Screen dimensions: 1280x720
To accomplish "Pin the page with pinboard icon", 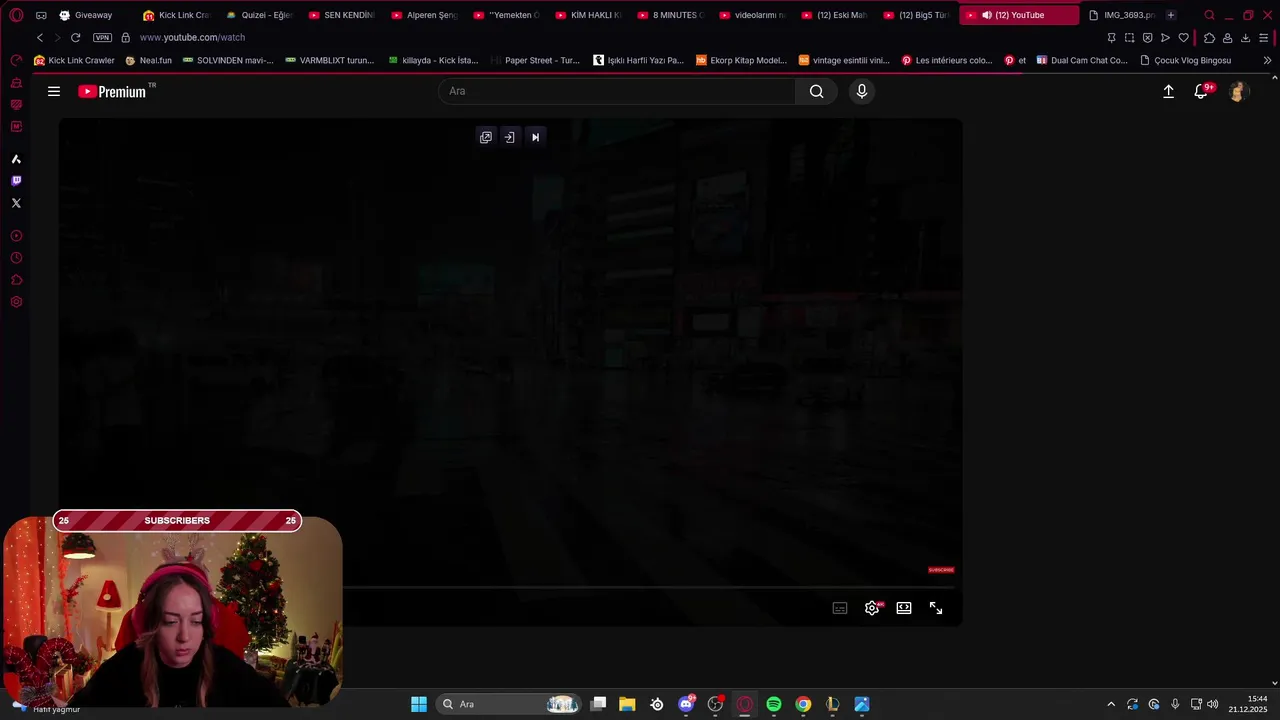I will [x=1111, y=38].
